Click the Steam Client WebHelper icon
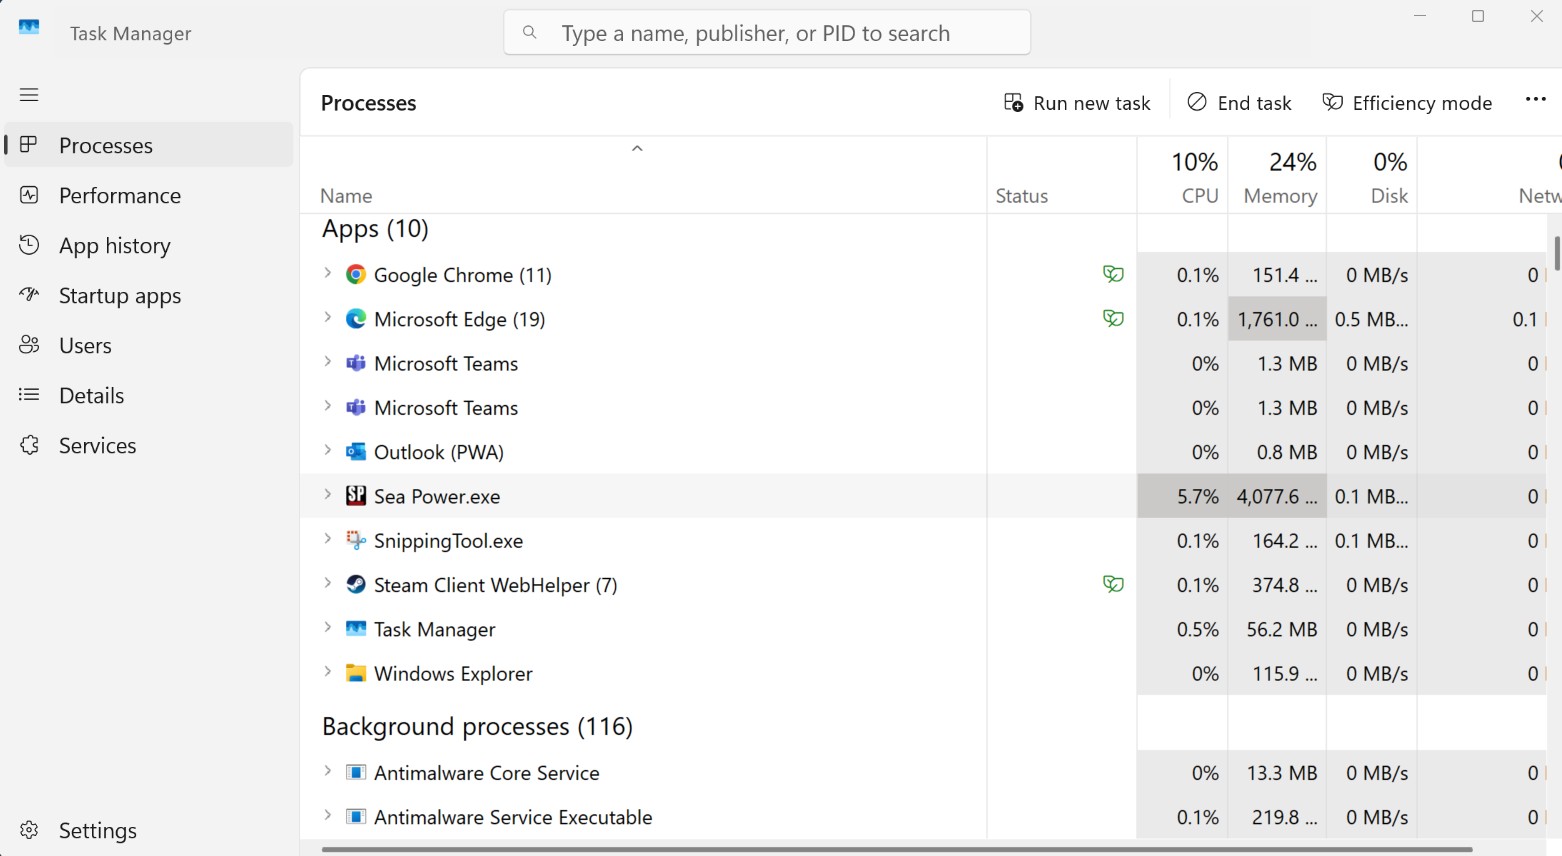The width and height of the screenshot is (1562, 856). [x=355, y=584]
